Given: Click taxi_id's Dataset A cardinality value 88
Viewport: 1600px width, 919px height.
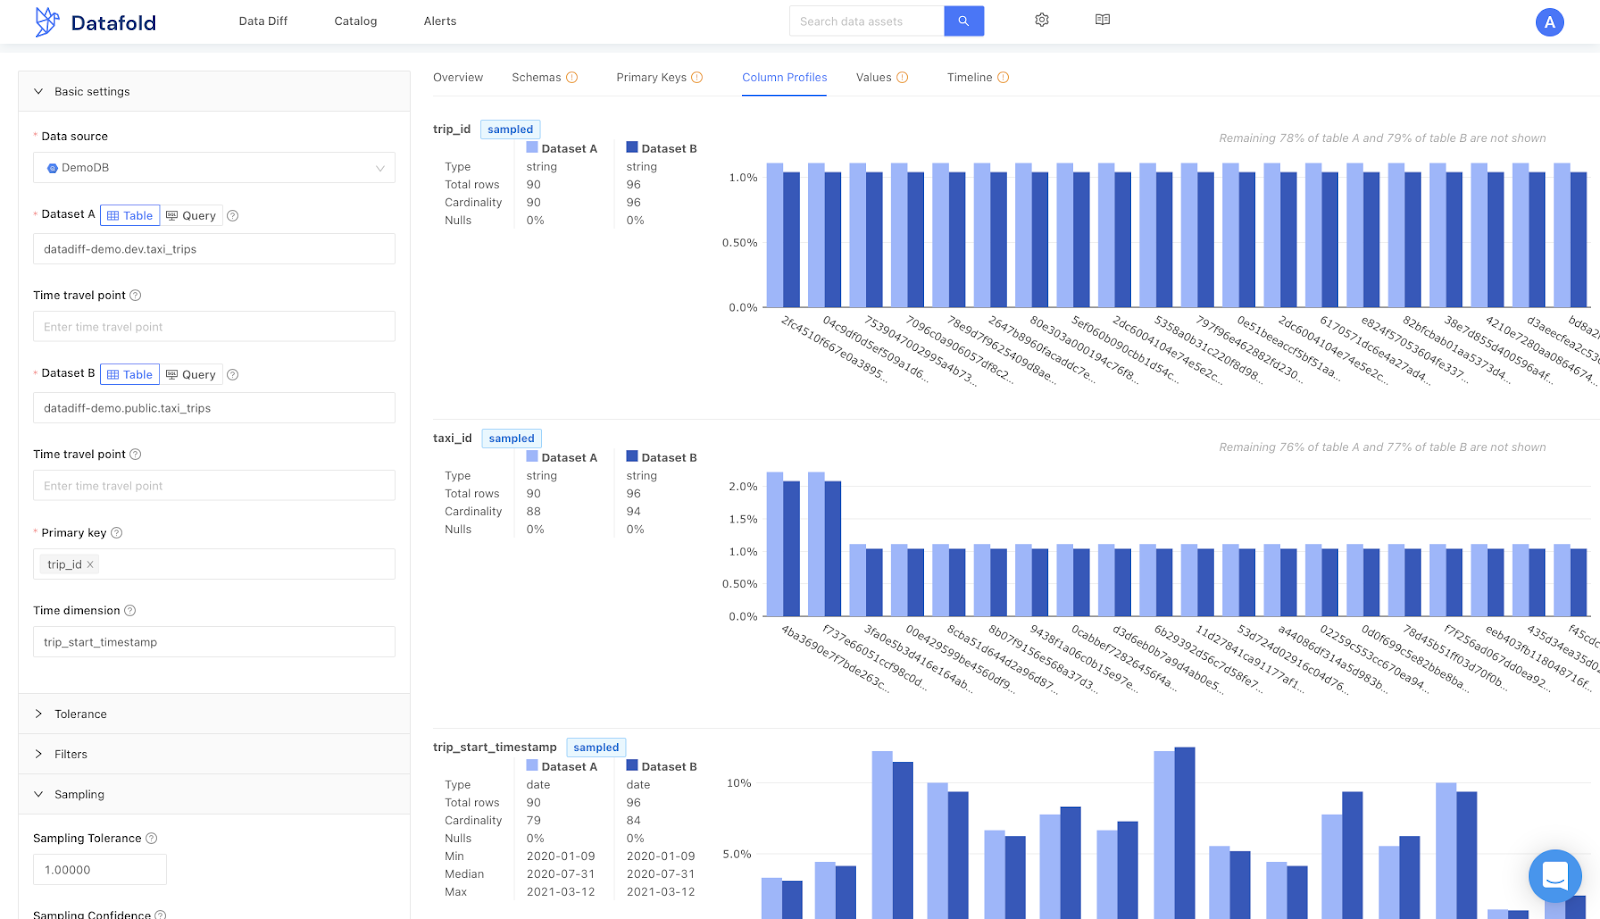Looking at the screenshot, I should point(534,512).
